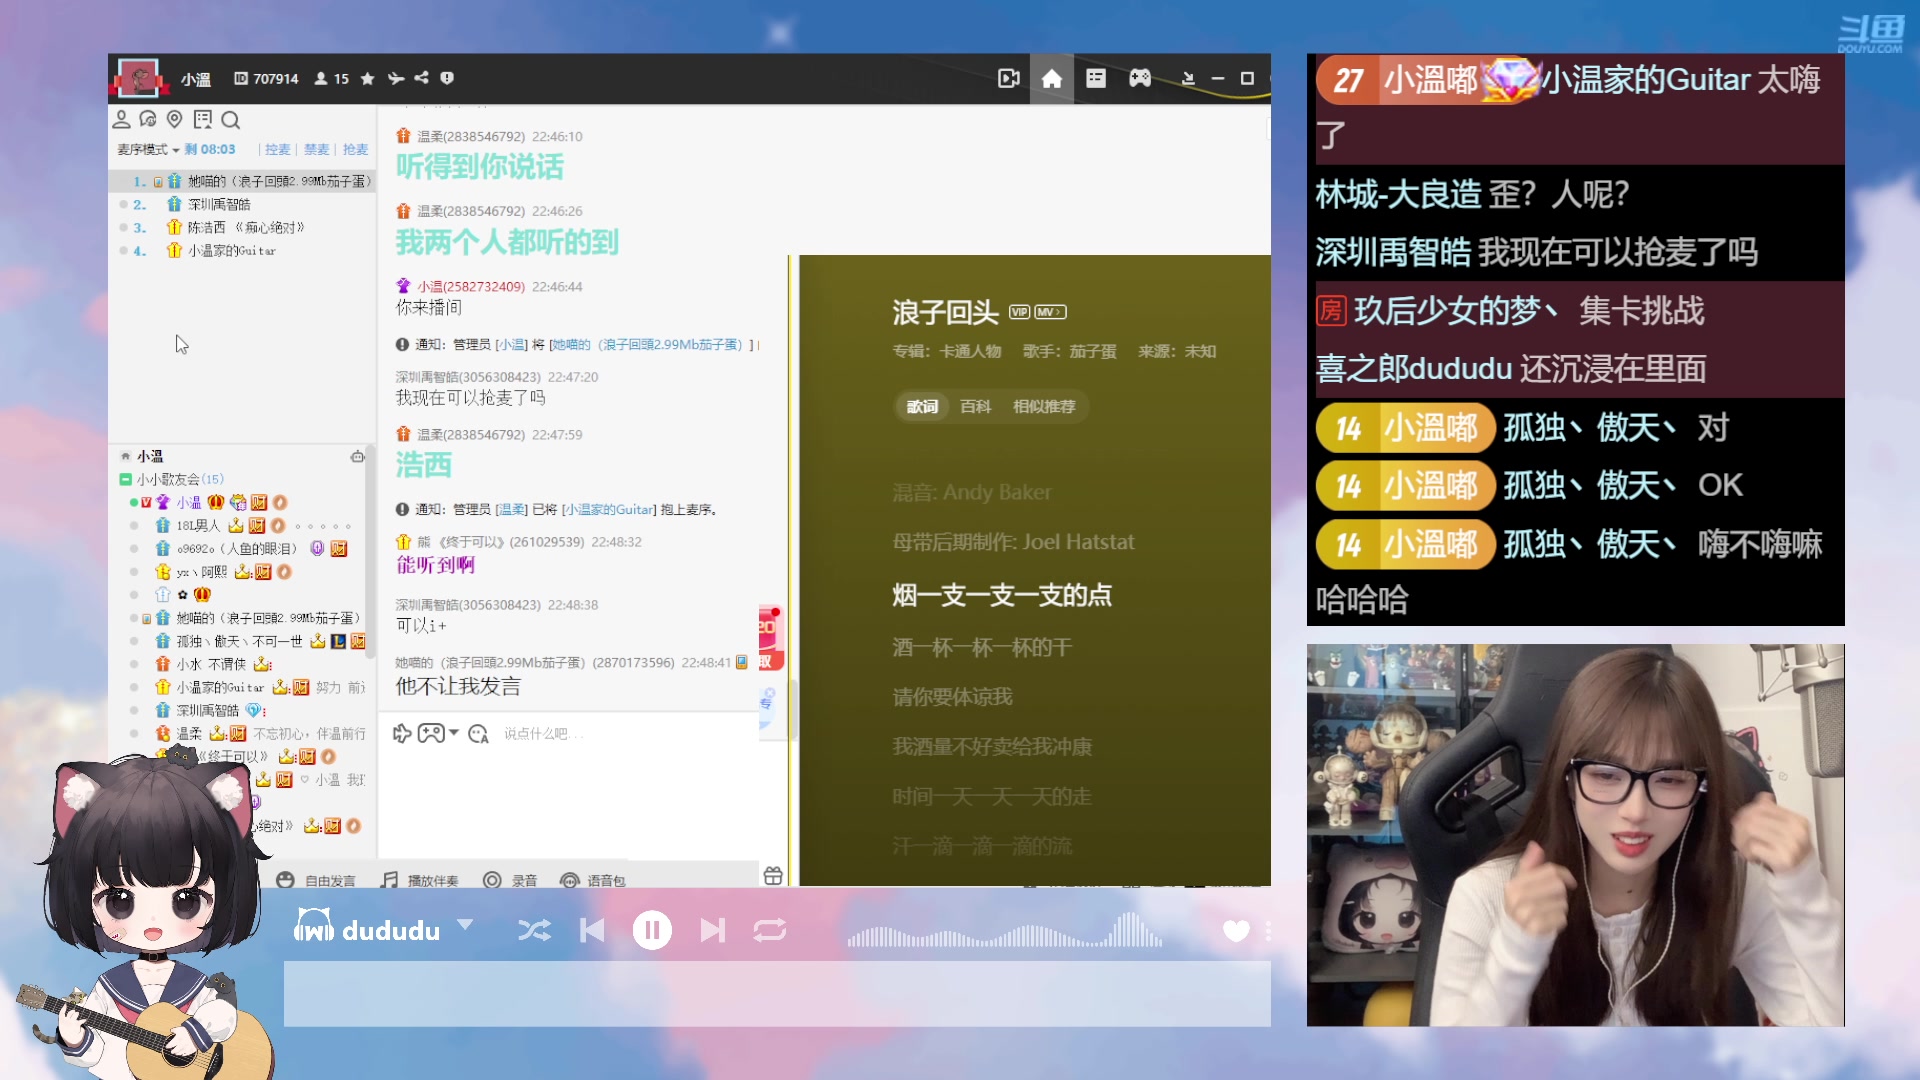Pause the currently playing song
1920x1080 pixels.
[x=652, y=931]
